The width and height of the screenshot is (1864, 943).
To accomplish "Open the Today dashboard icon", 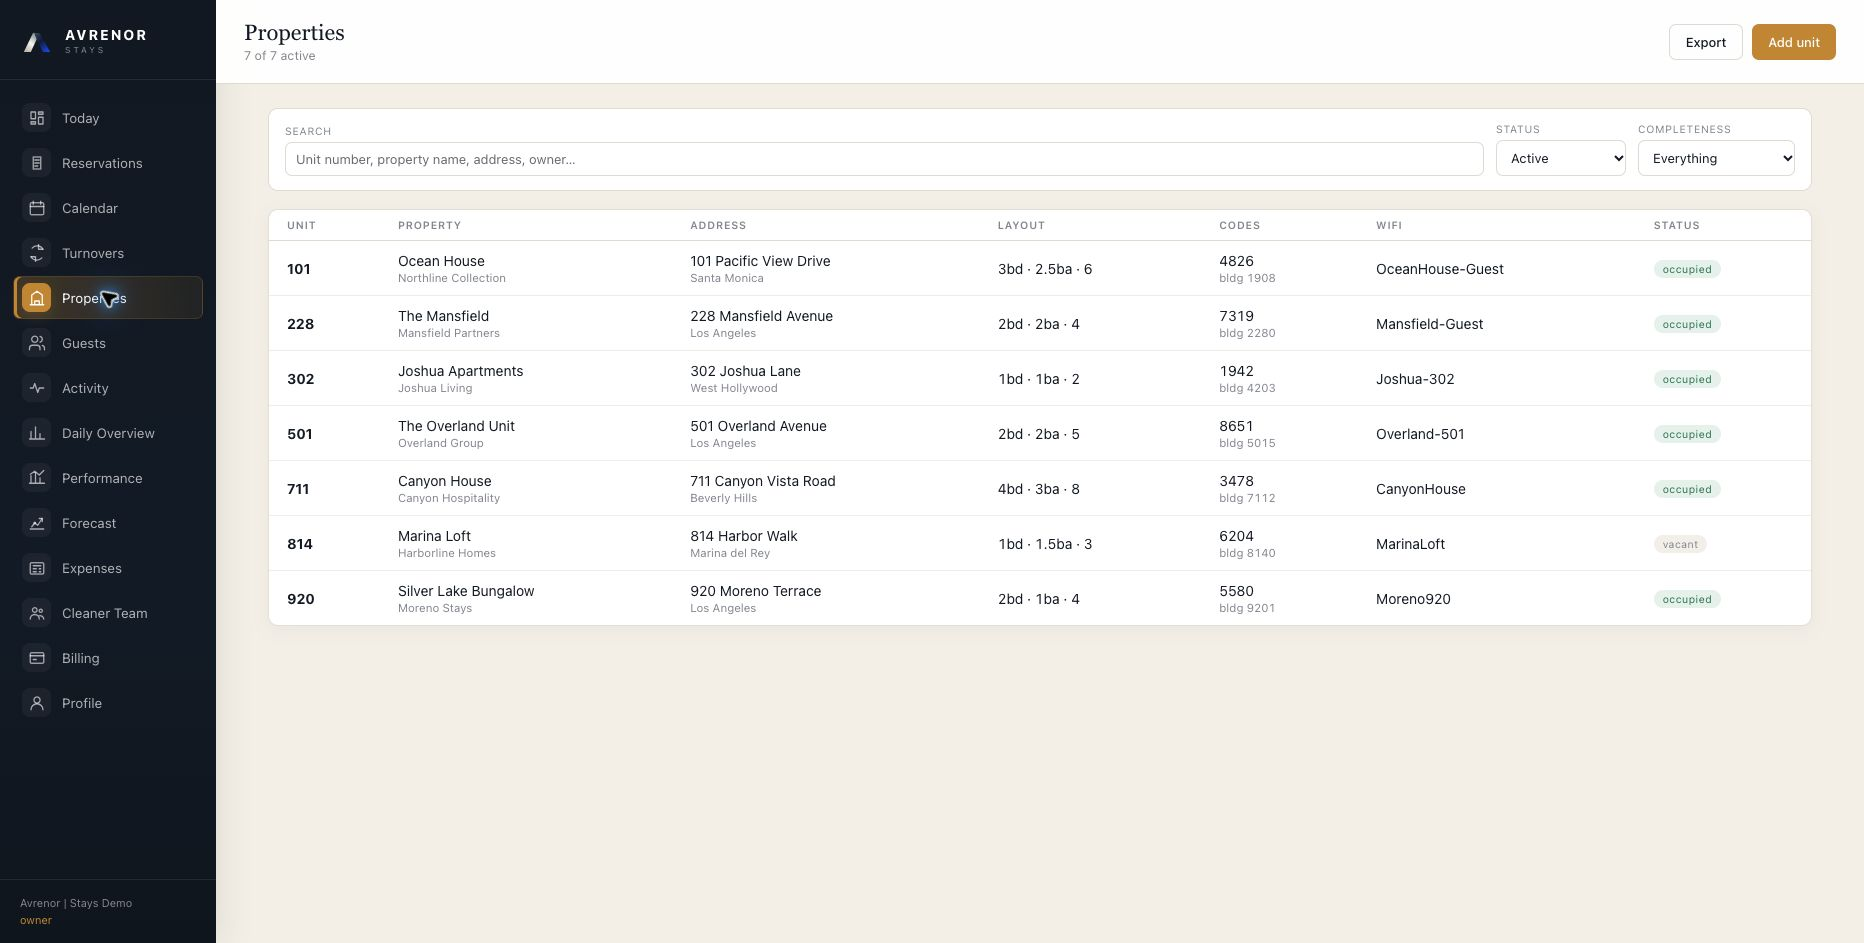I will coord(37,118).
